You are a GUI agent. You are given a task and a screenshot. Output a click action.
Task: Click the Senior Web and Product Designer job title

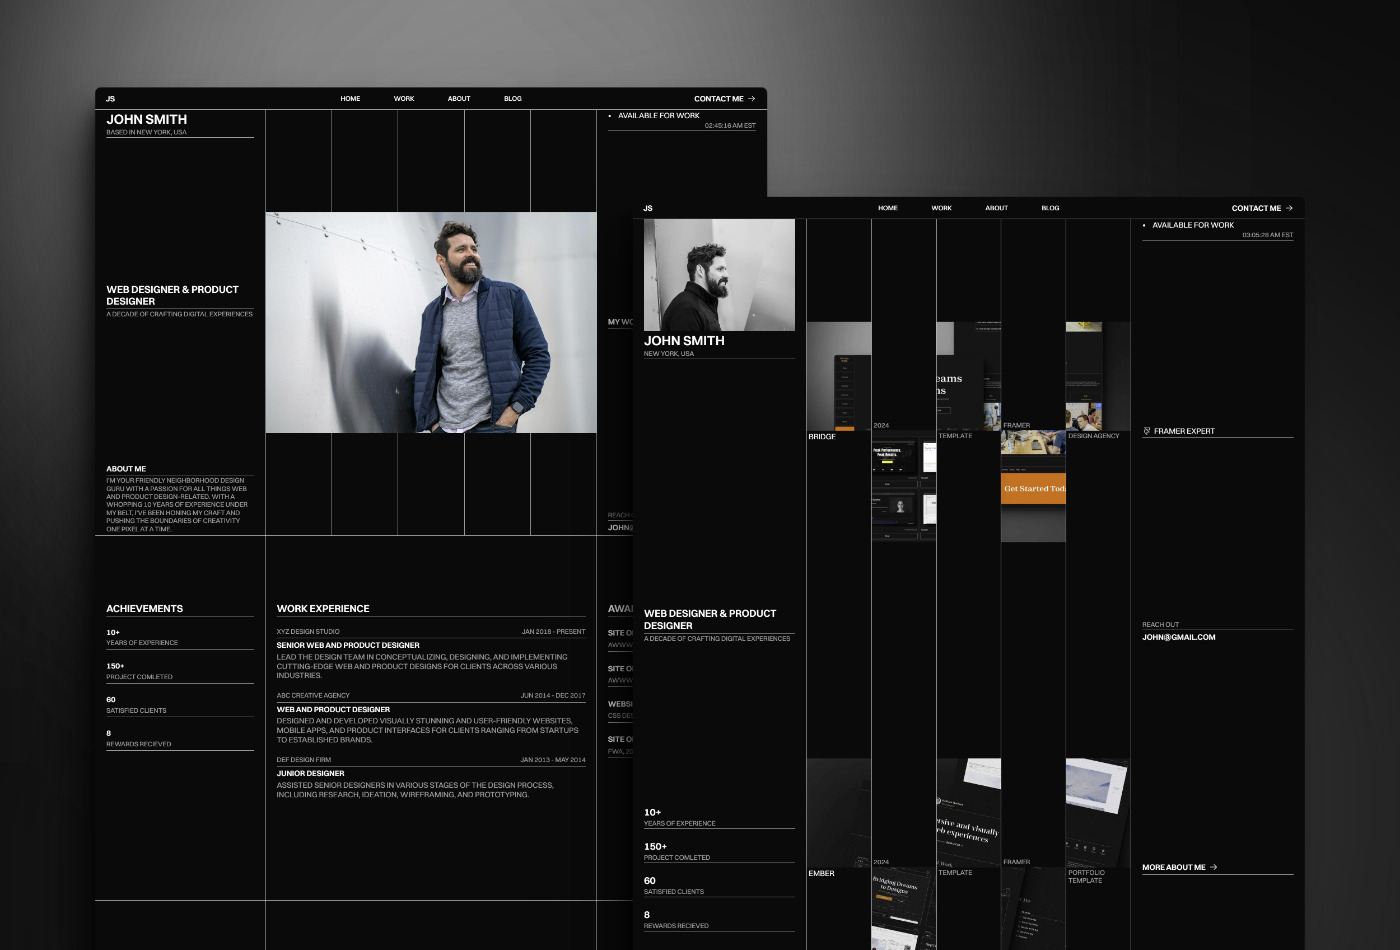348,645
